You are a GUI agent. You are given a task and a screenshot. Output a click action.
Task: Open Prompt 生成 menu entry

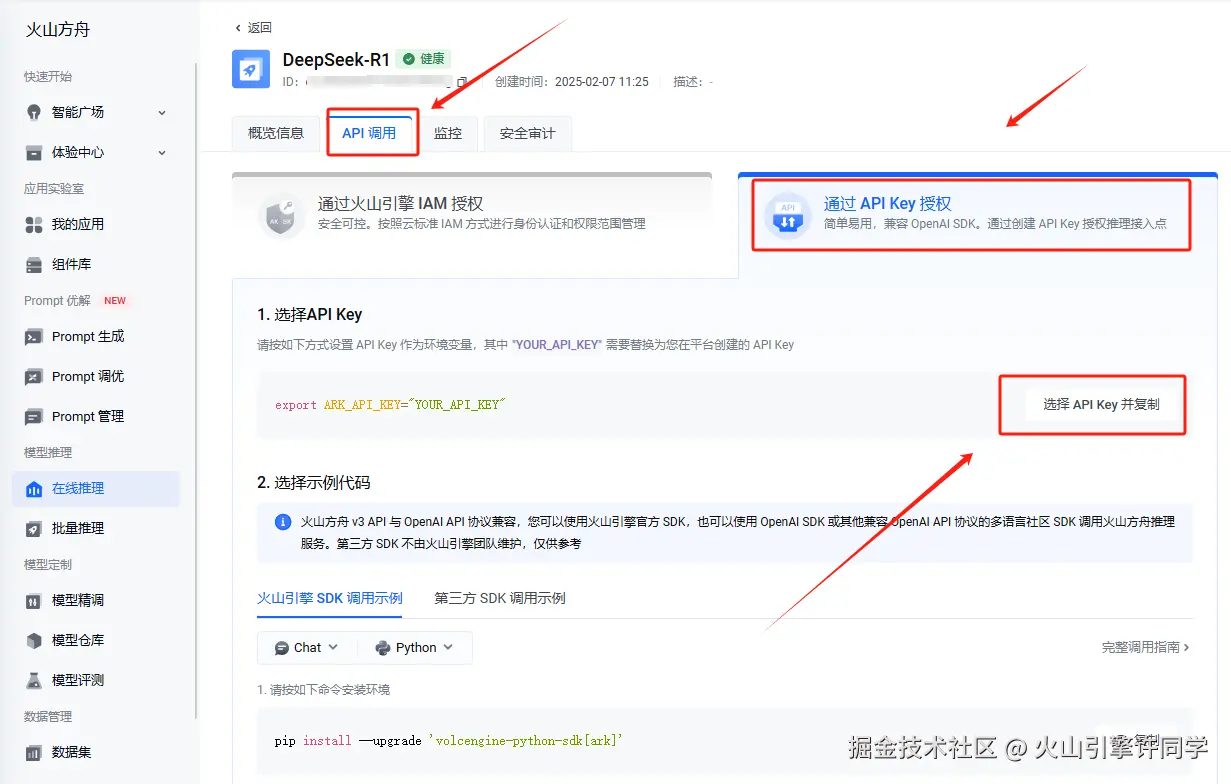click(96, 336)
